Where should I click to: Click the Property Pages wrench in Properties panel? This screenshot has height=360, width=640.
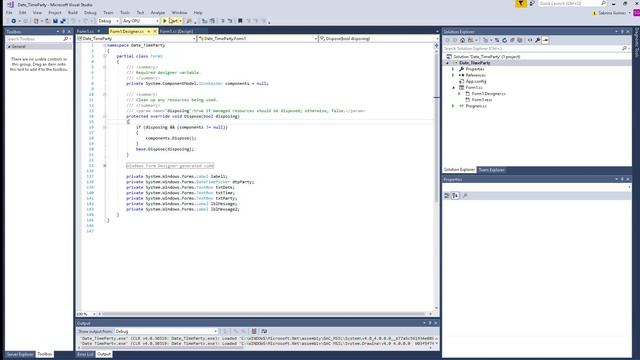(x=465, y=196)
